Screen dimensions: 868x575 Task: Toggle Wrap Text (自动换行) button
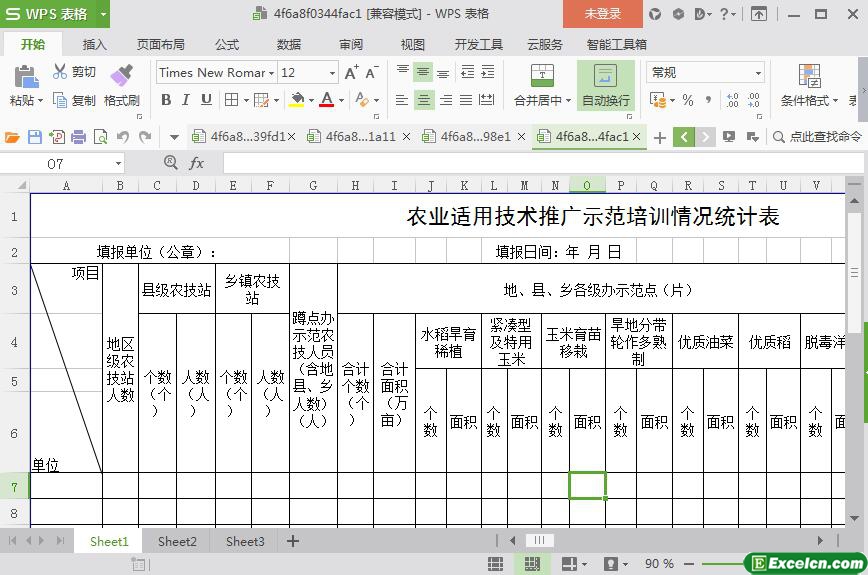pyautogui.click(x=605, y=77)
